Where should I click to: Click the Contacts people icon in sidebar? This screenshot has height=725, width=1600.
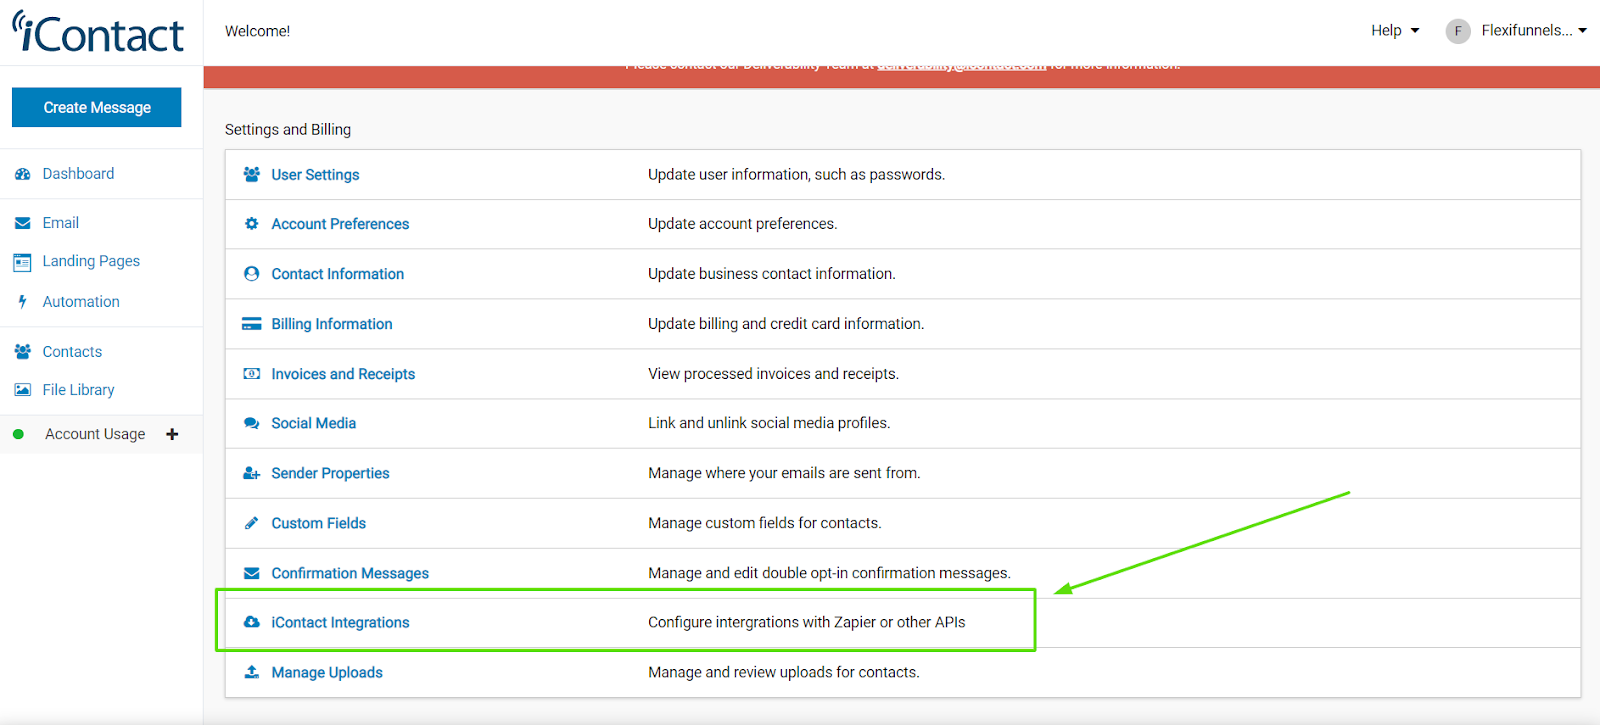coord(22,352)
